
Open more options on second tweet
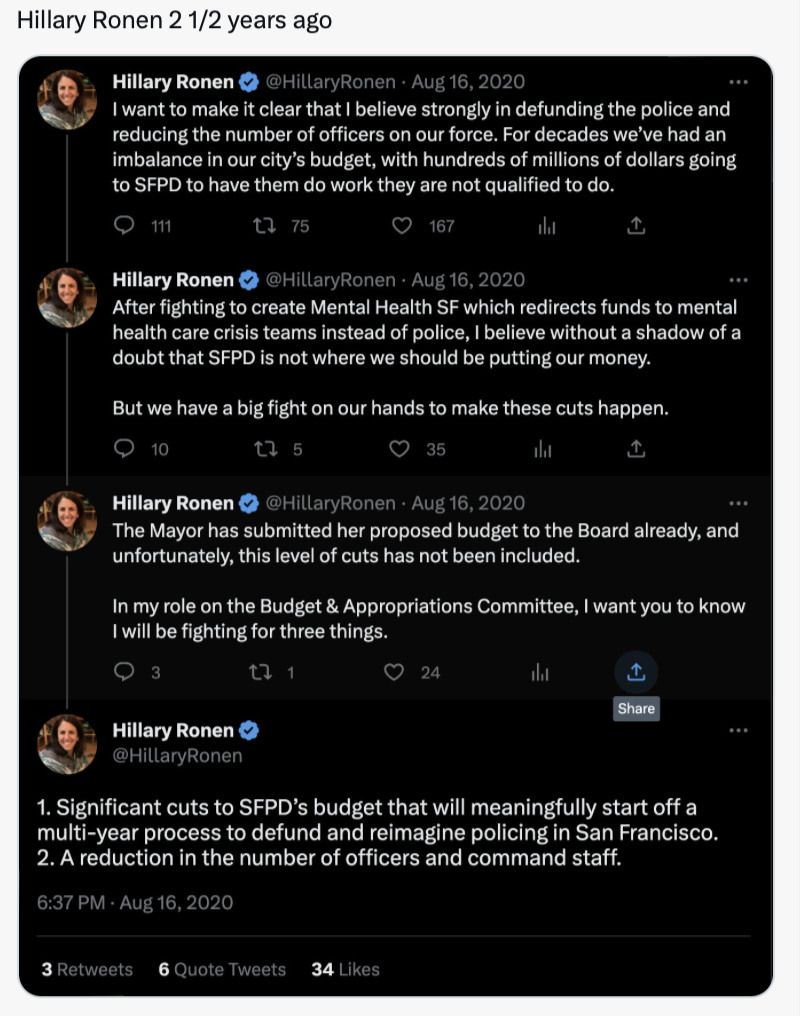pos(738,280)
